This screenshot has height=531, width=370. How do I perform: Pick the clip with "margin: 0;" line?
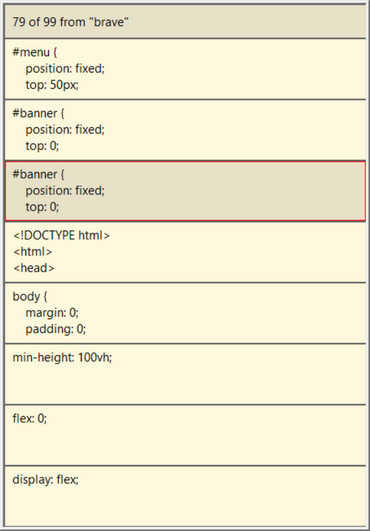point(185,313)
